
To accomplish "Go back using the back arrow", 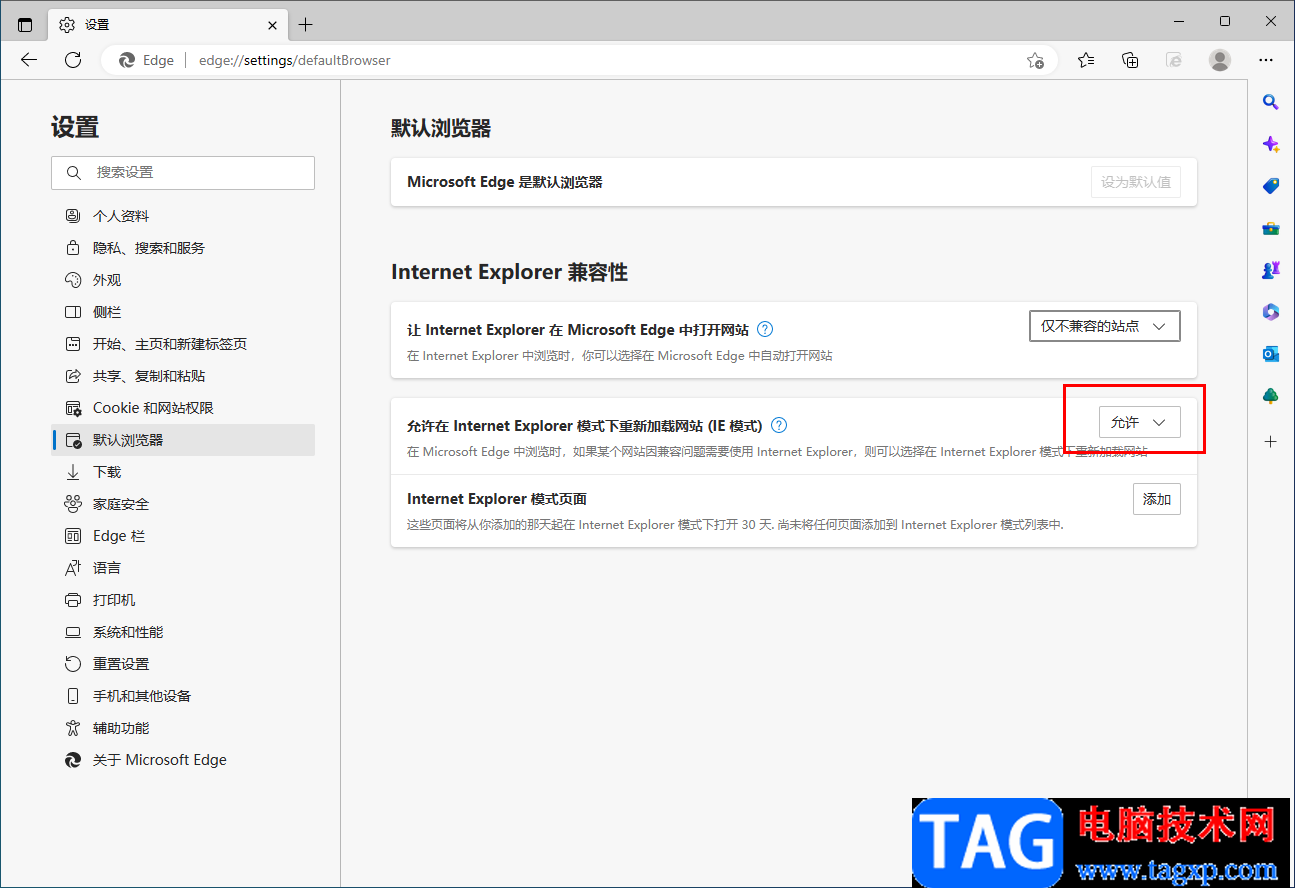I will coord(29,60).
